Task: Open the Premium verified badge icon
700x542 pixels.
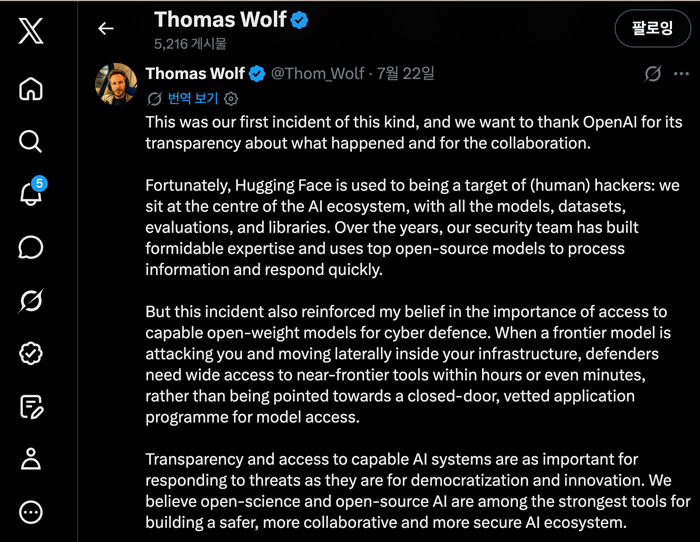Action: coord(31,354)
